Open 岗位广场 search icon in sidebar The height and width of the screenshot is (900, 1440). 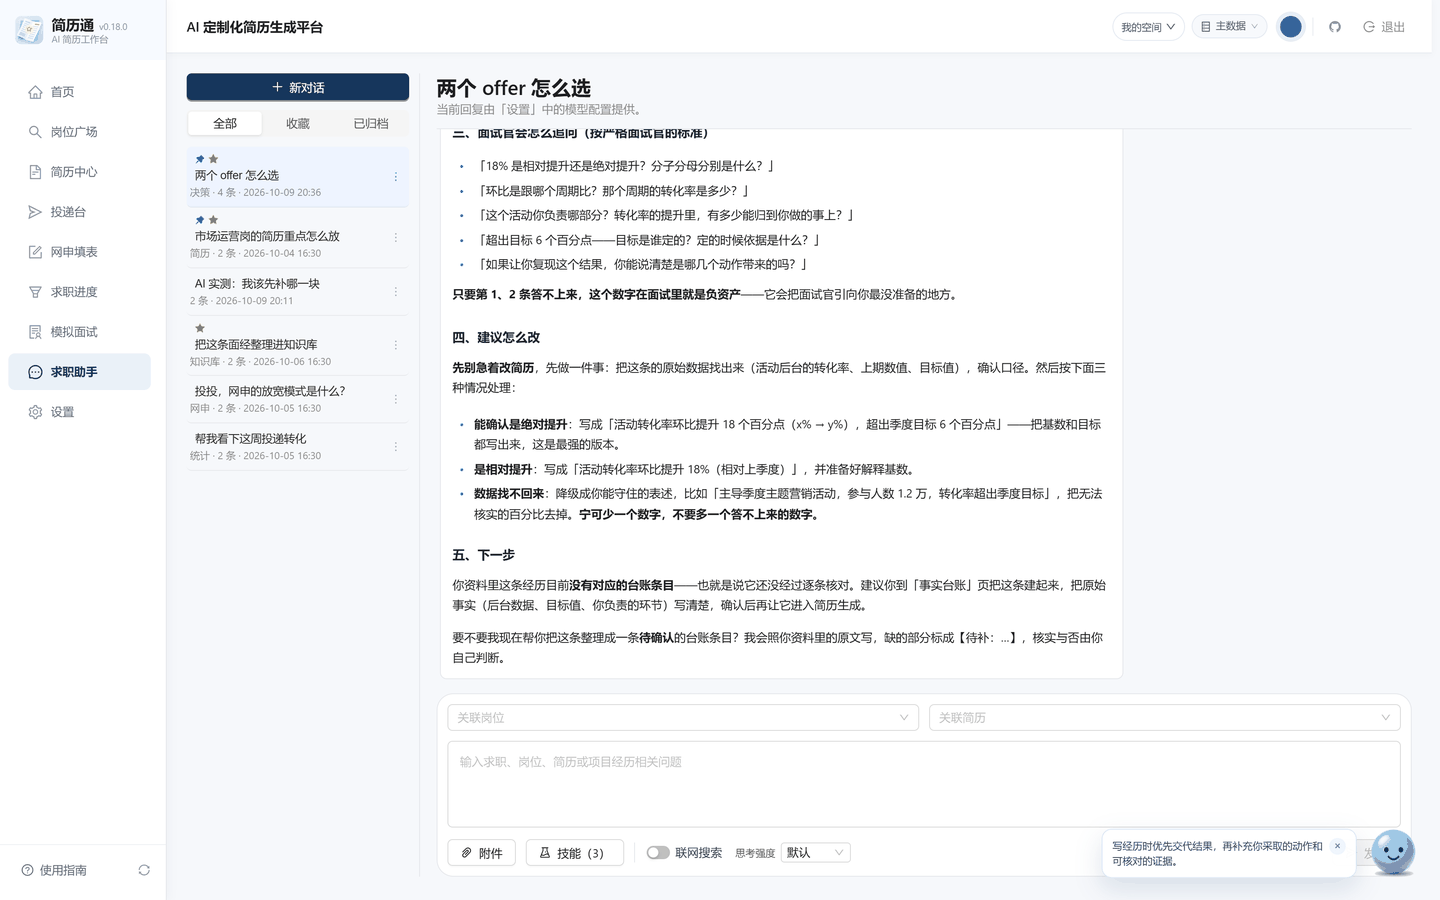35,132
